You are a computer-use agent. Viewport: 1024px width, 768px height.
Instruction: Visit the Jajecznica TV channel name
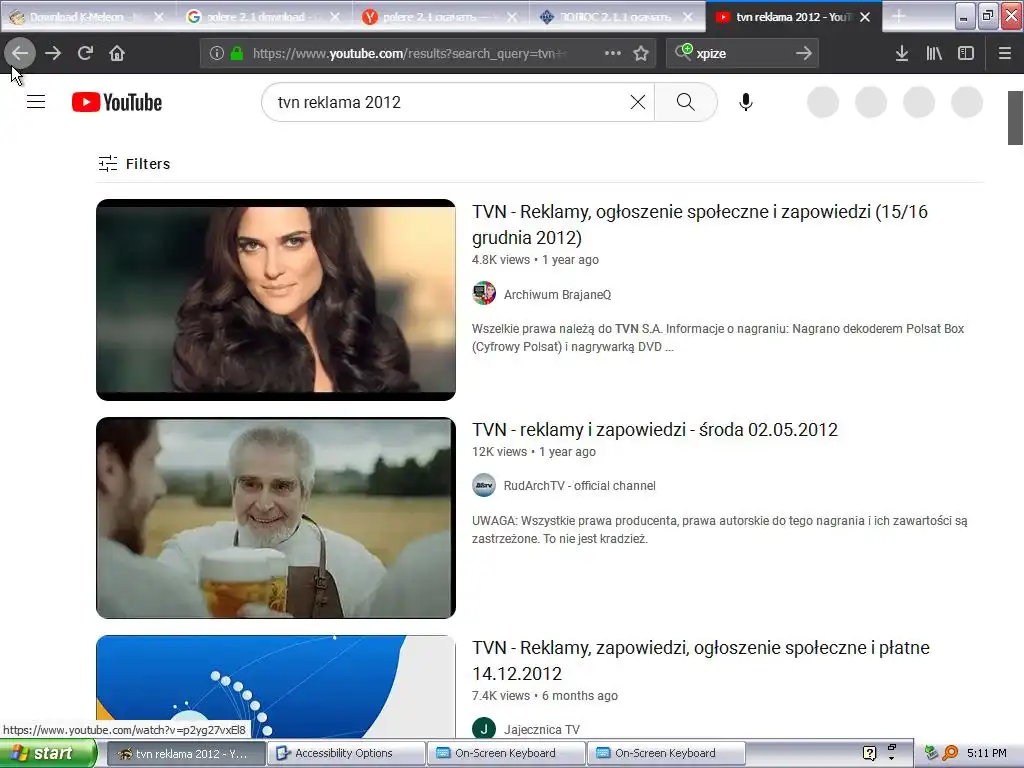pos(541,729)
